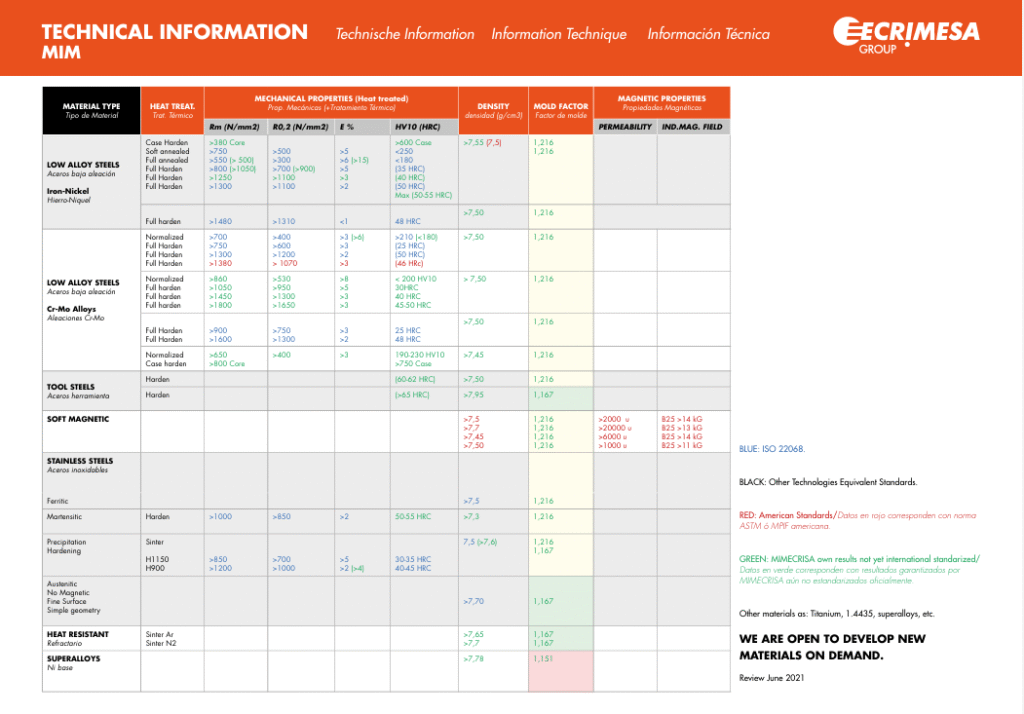Click the 'Sinter N2' heat treatment entry
The width and height of the screenshot is (1024, 714).
tap(161, 643)
